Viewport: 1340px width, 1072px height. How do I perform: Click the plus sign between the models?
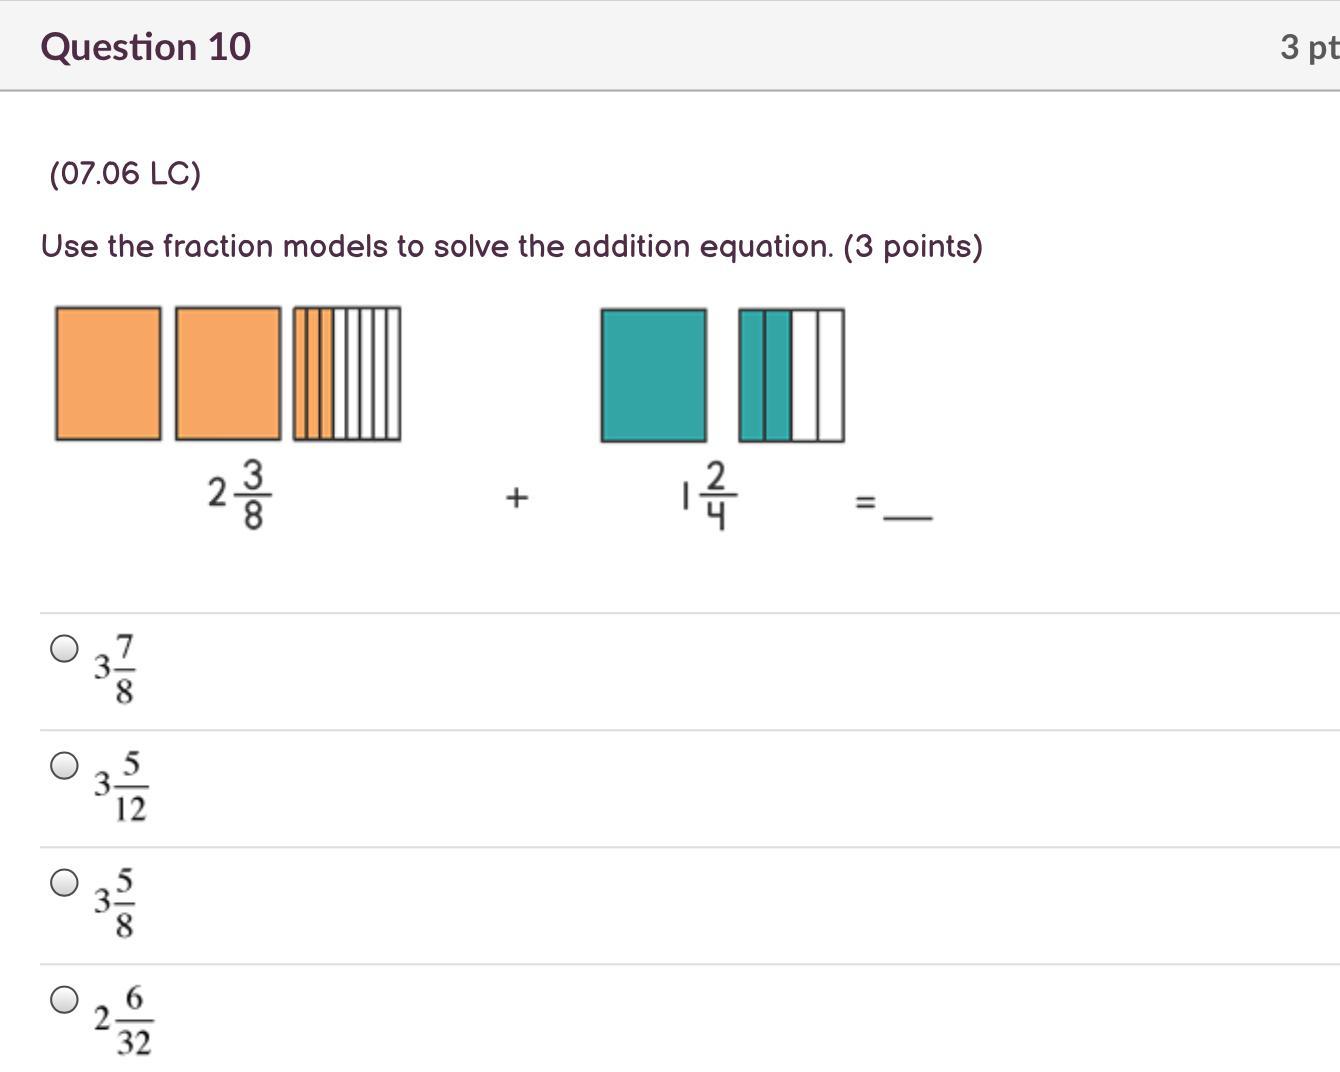[x=516, y=496]
